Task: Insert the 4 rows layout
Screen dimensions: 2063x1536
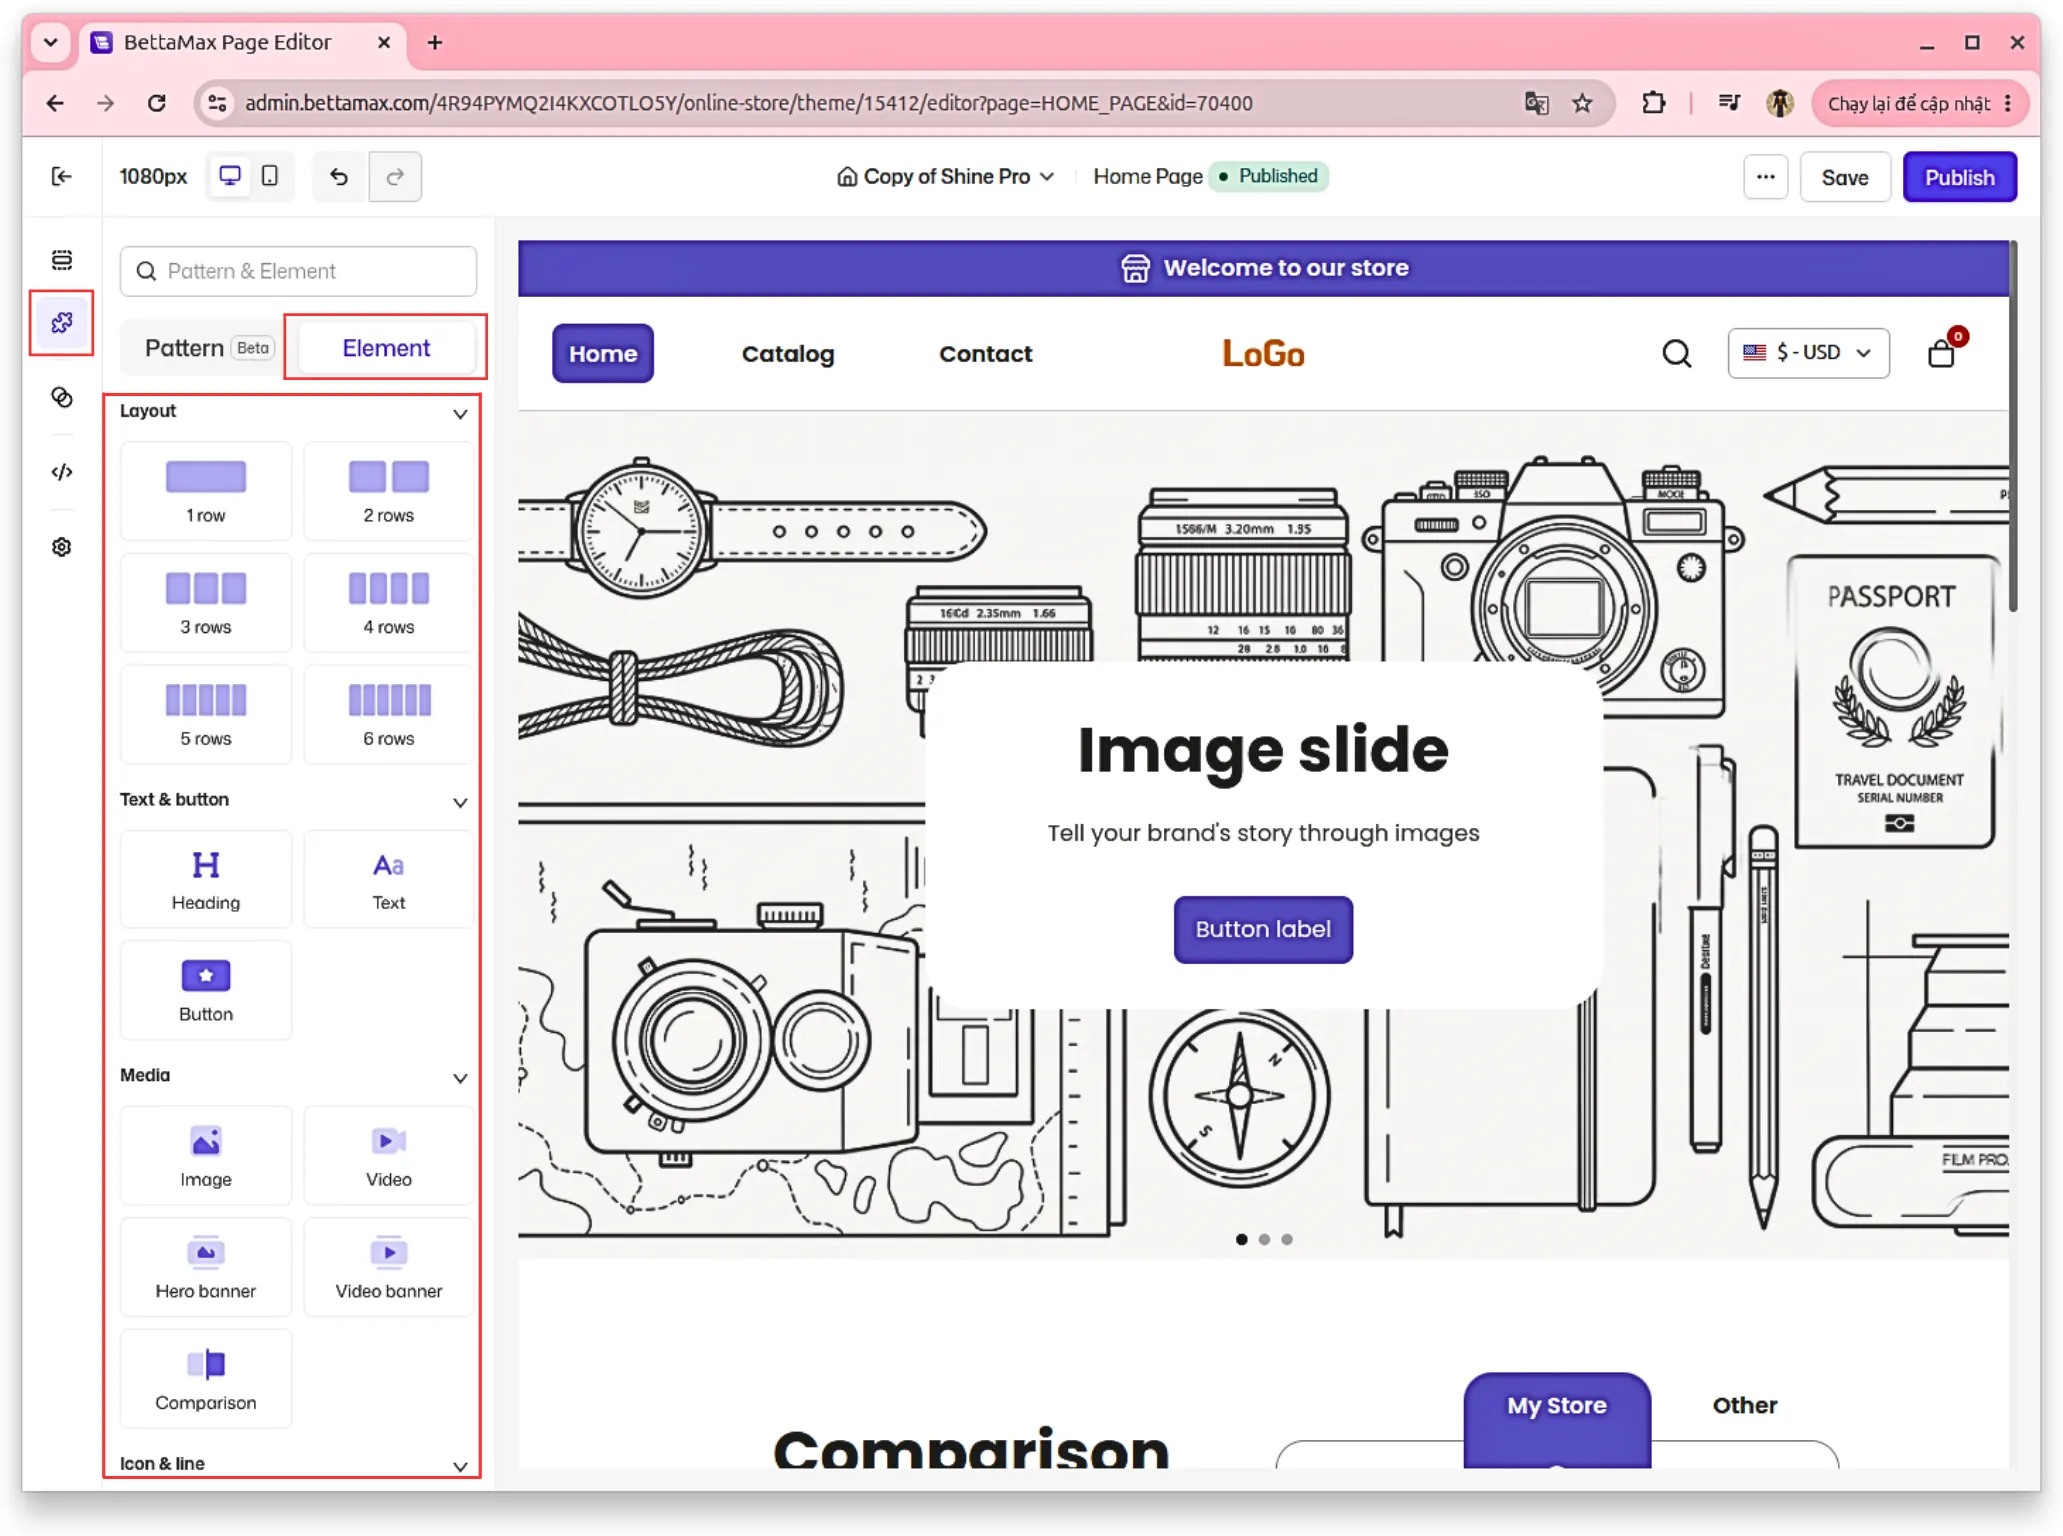Action: [389, 604]
